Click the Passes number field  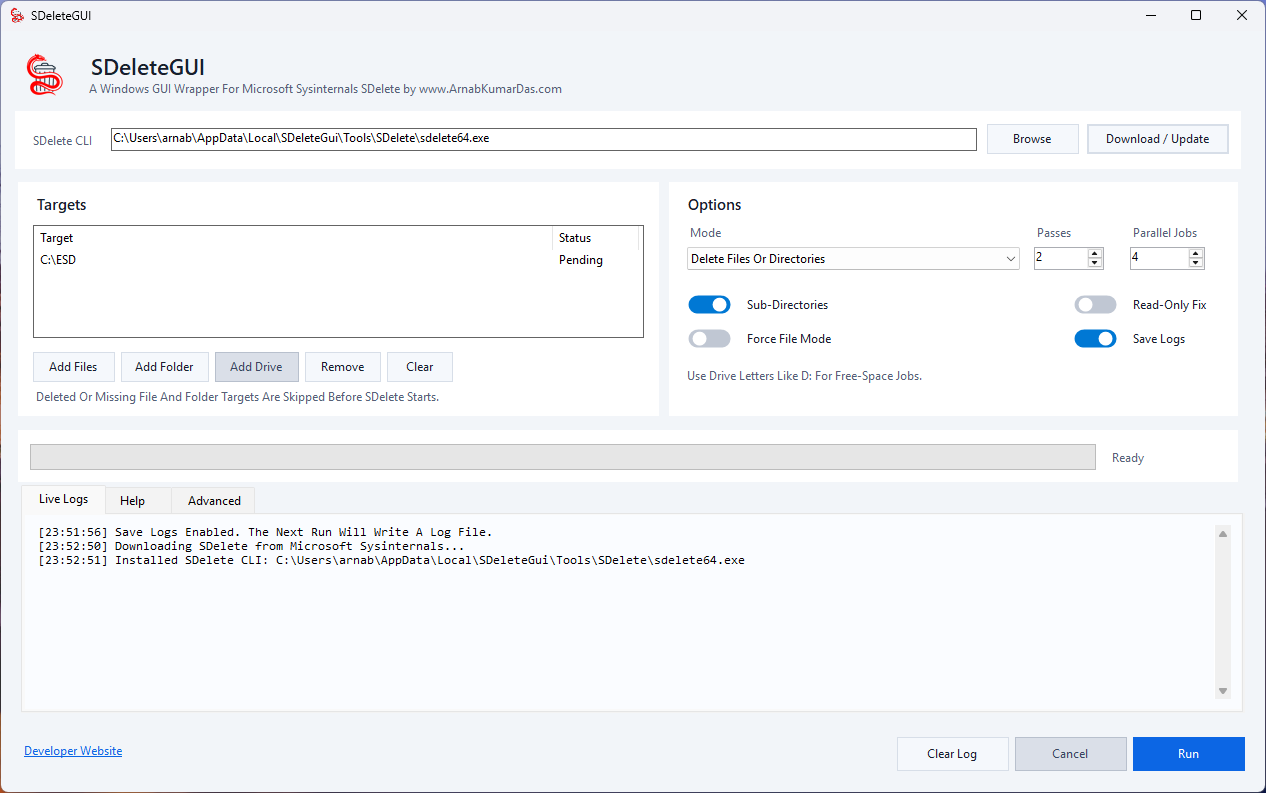(1061, 258)
